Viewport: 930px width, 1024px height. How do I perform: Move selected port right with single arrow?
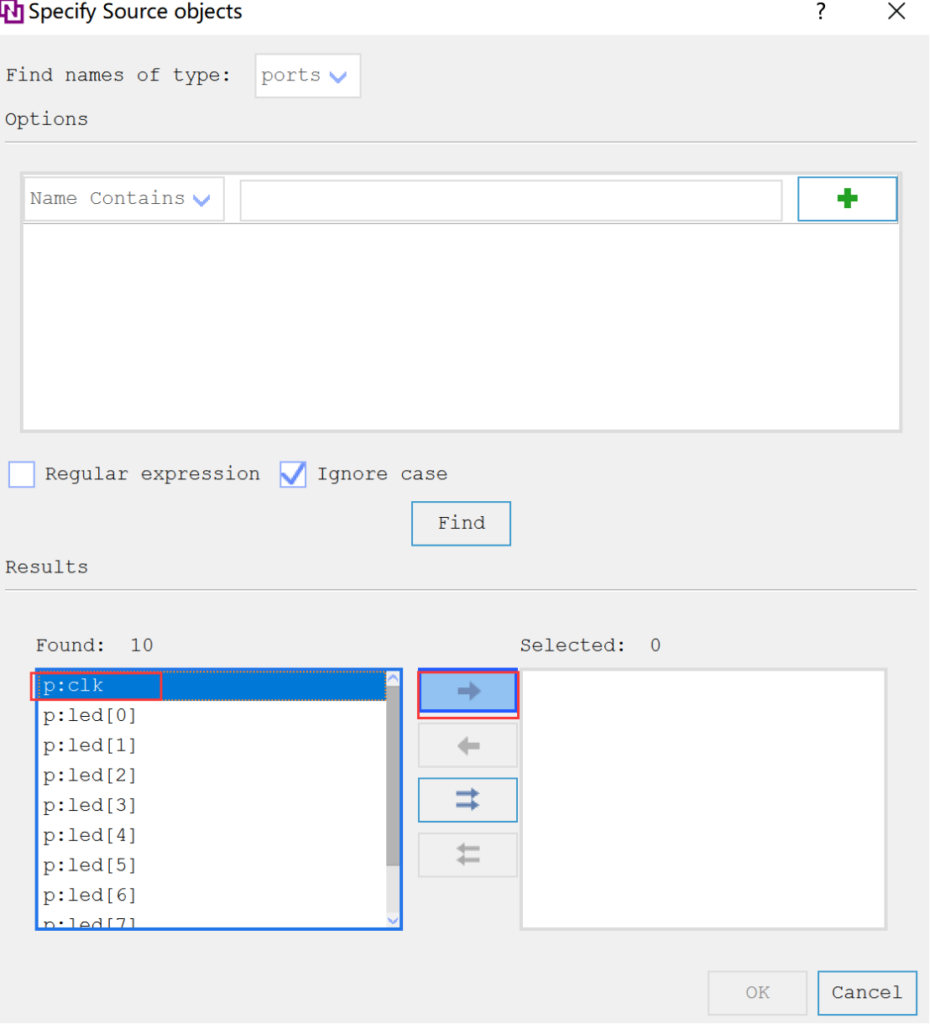[x=468, y=692]
